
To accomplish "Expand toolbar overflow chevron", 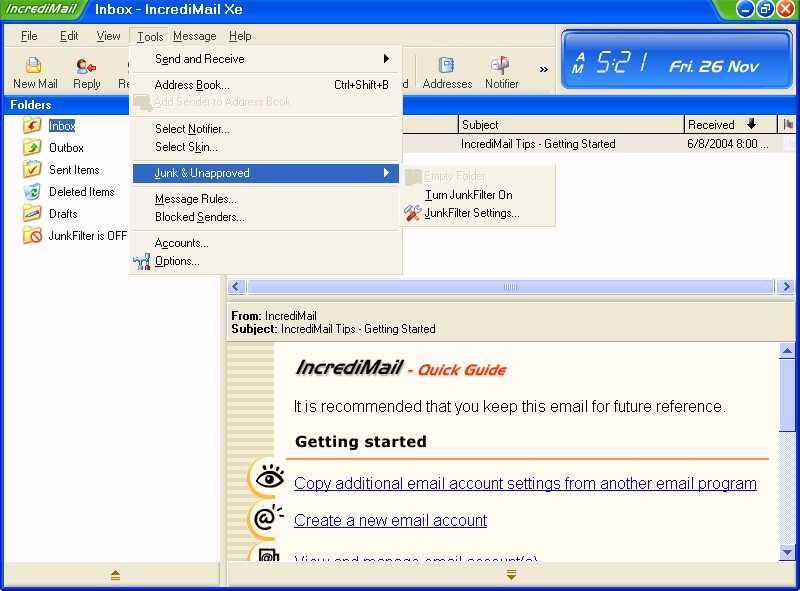I will [x=544, y=70].
